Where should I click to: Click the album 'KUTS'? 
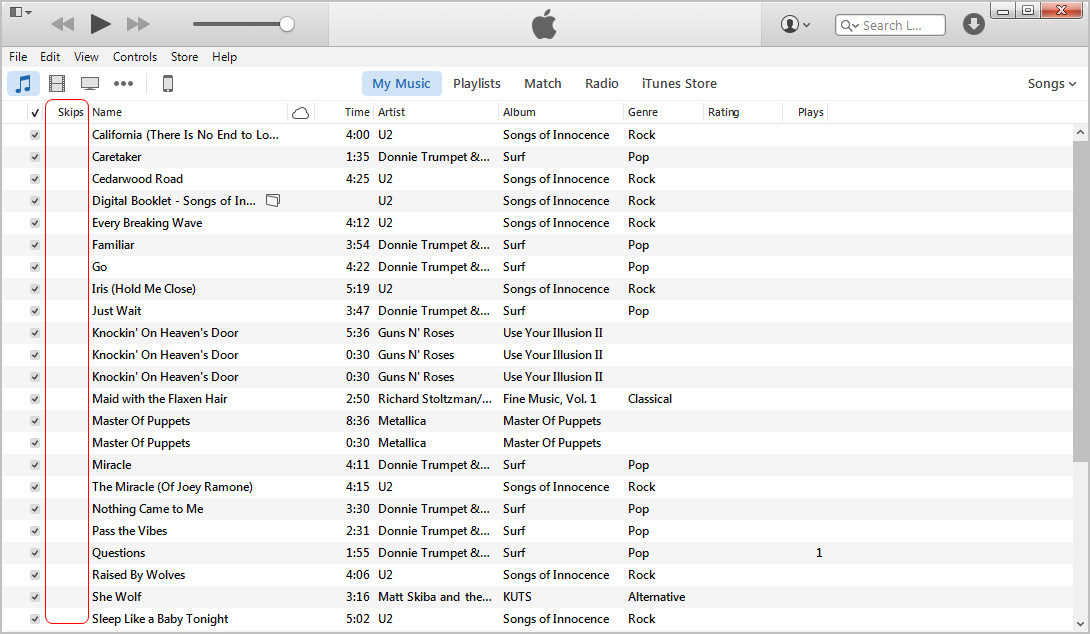pos(517,597)
